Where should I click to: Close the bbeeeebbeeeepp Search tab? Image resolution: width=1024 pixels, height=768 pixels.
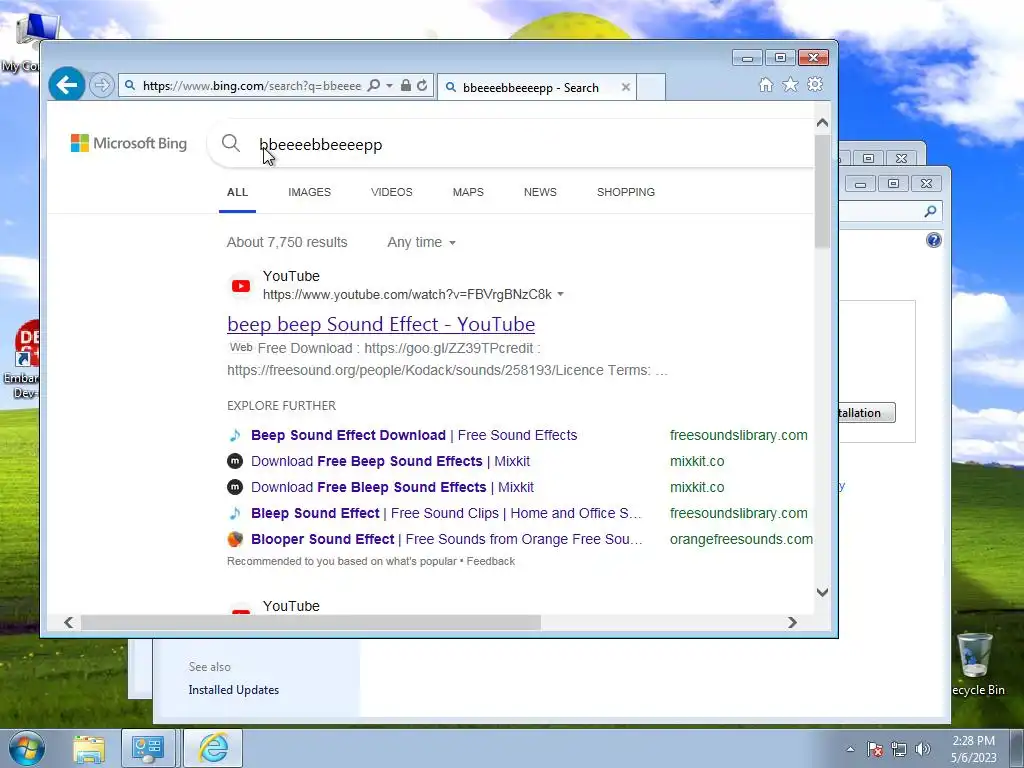pos(626,87)
